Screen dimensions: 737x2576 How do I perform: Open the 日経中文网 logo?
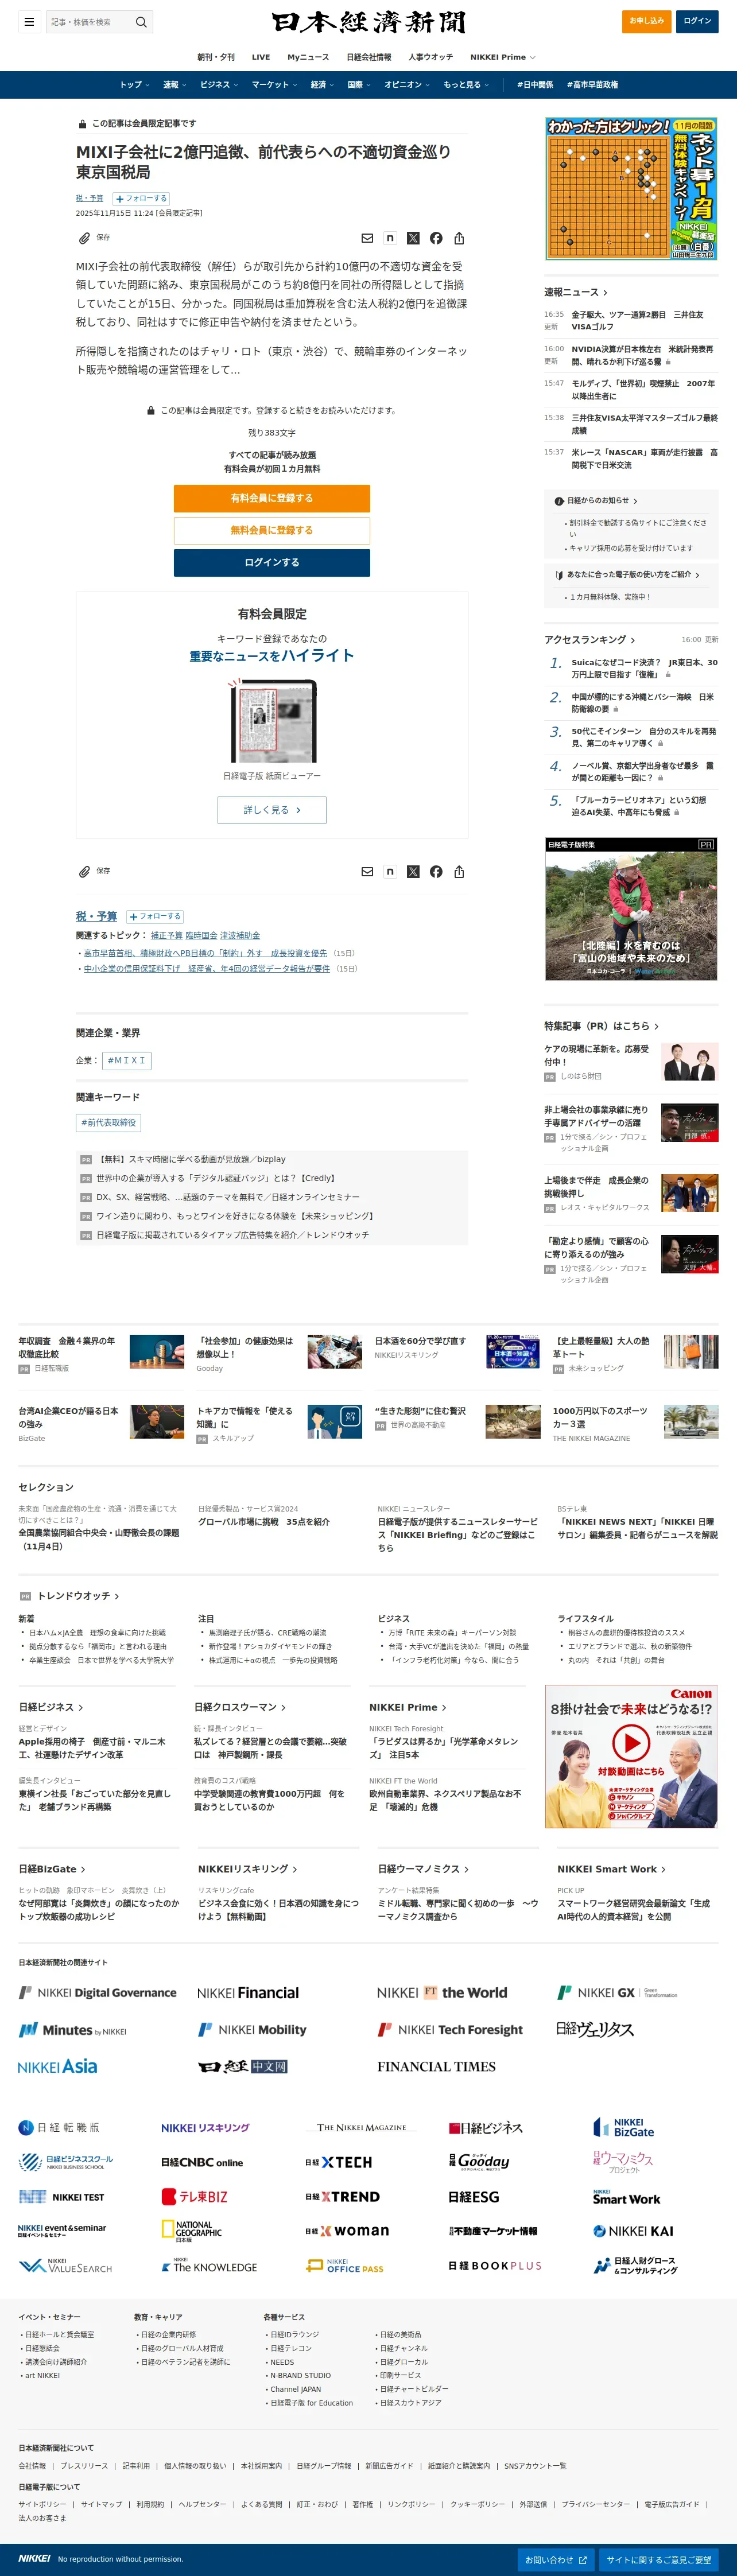(x=242, y=2066)
